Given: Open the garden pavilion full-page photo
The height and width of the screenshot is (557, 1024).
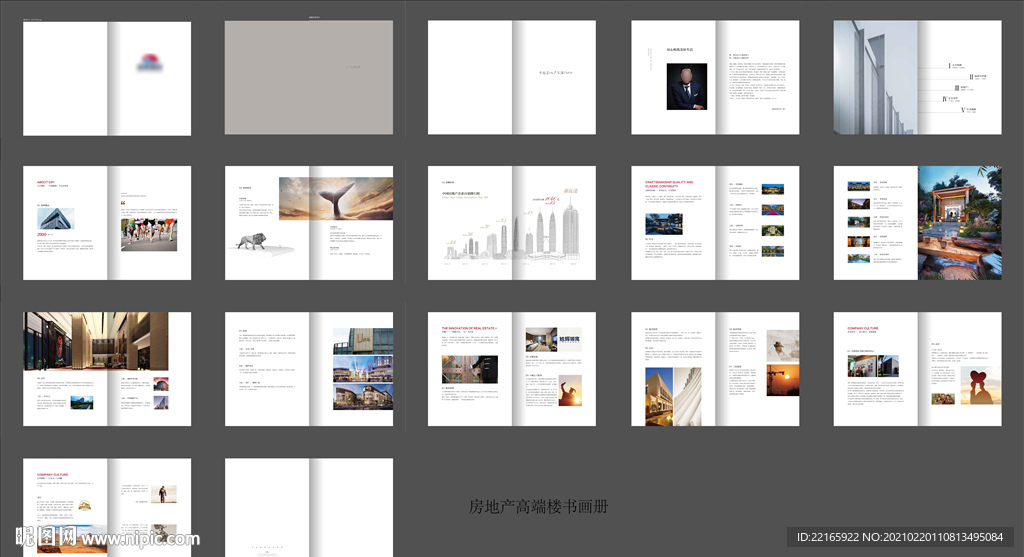Looking at the screenshot, I should (x=960, y=223).
